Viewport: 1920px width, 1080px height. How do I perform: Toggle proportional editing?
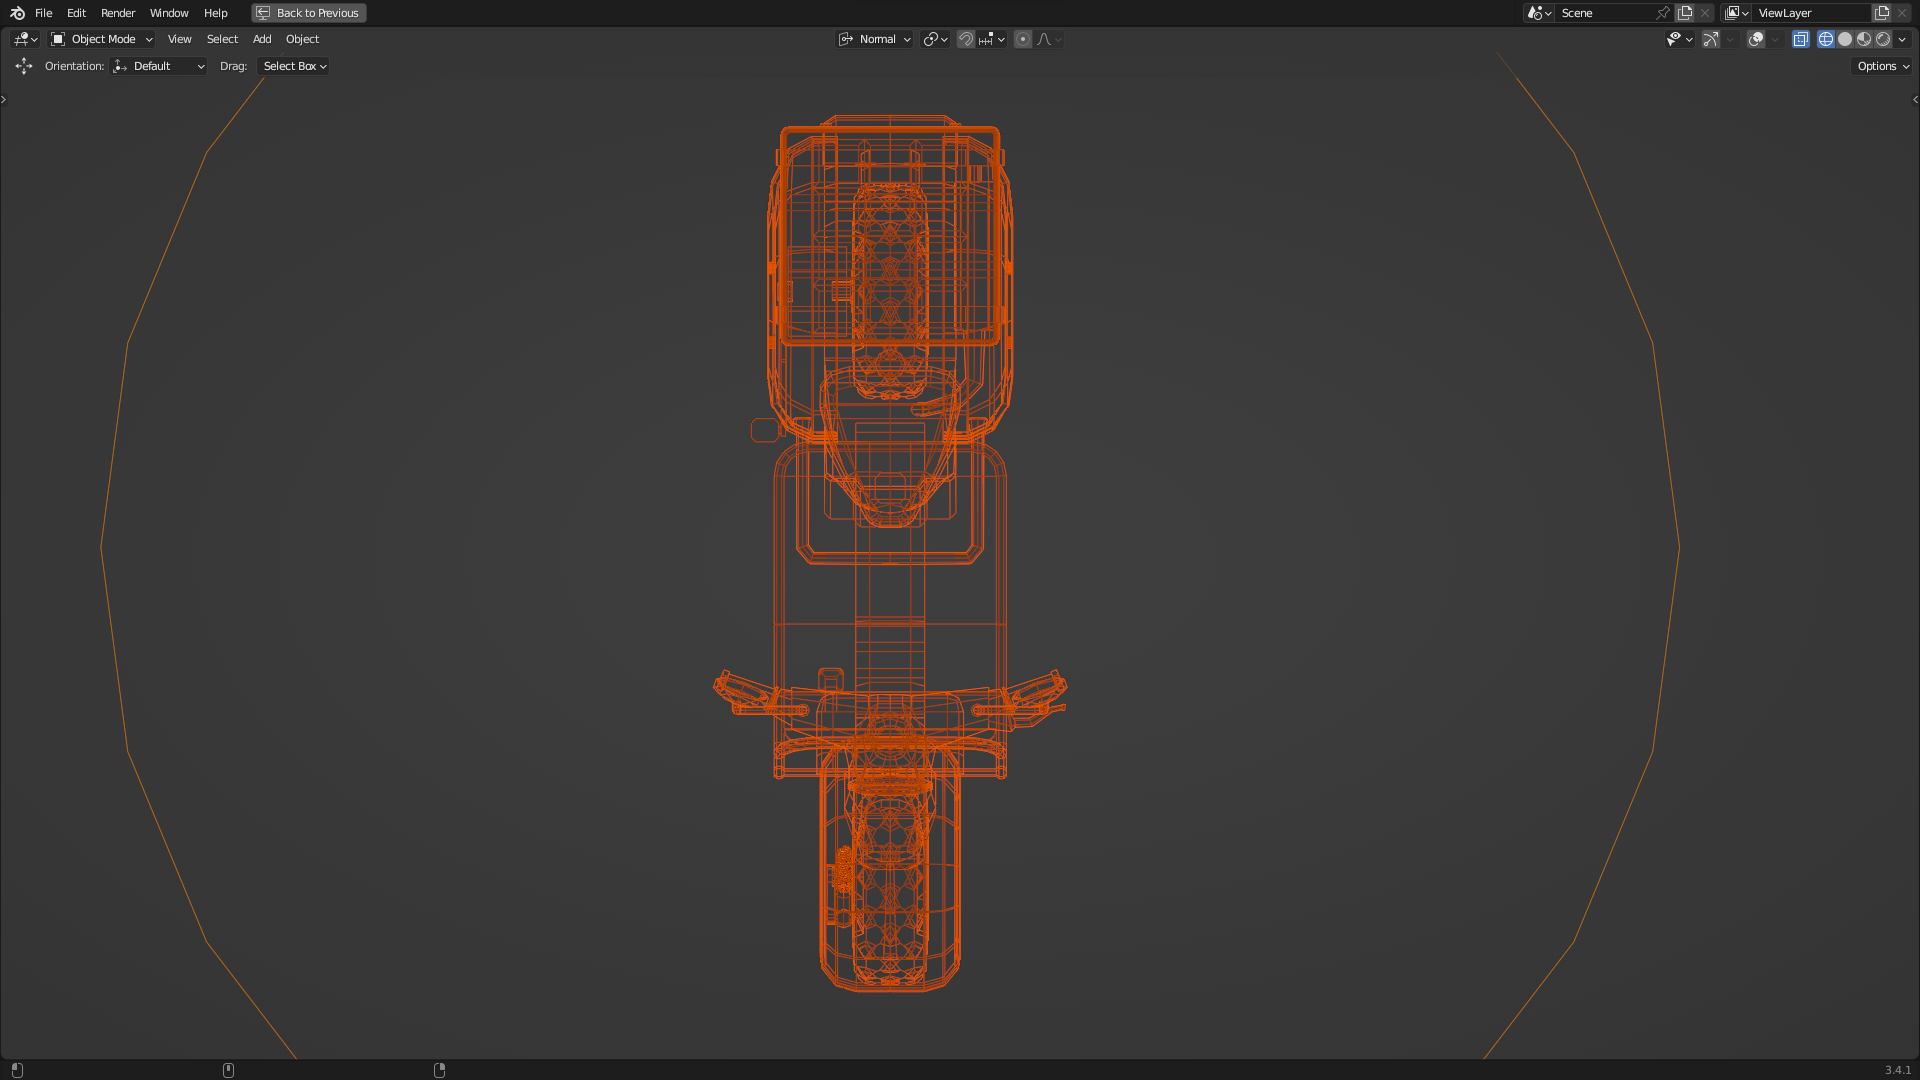1022,39
